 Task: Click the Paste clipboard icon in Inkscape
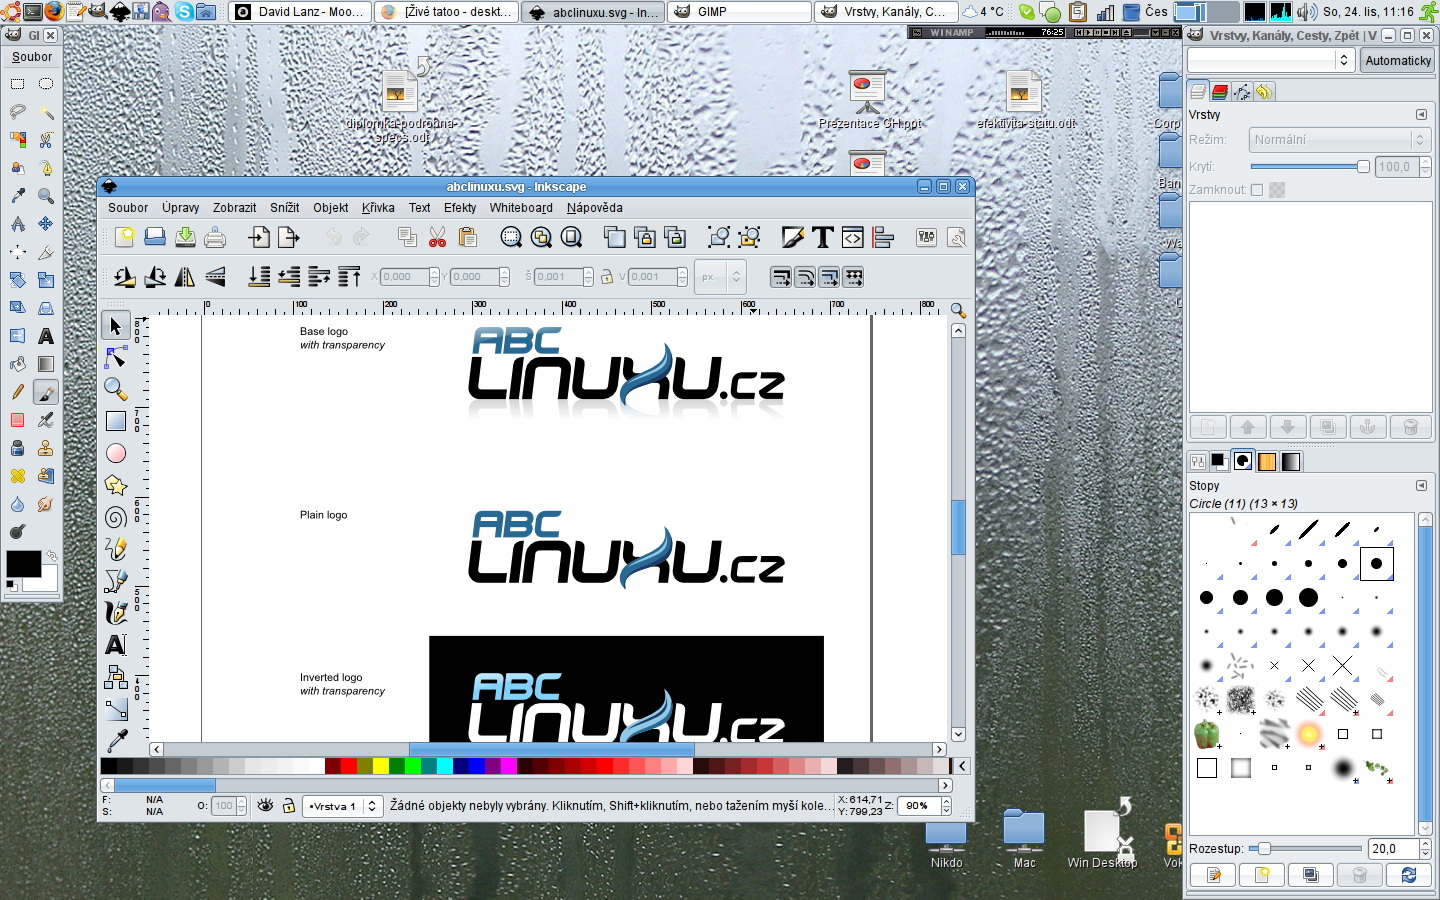coord(467,237)
